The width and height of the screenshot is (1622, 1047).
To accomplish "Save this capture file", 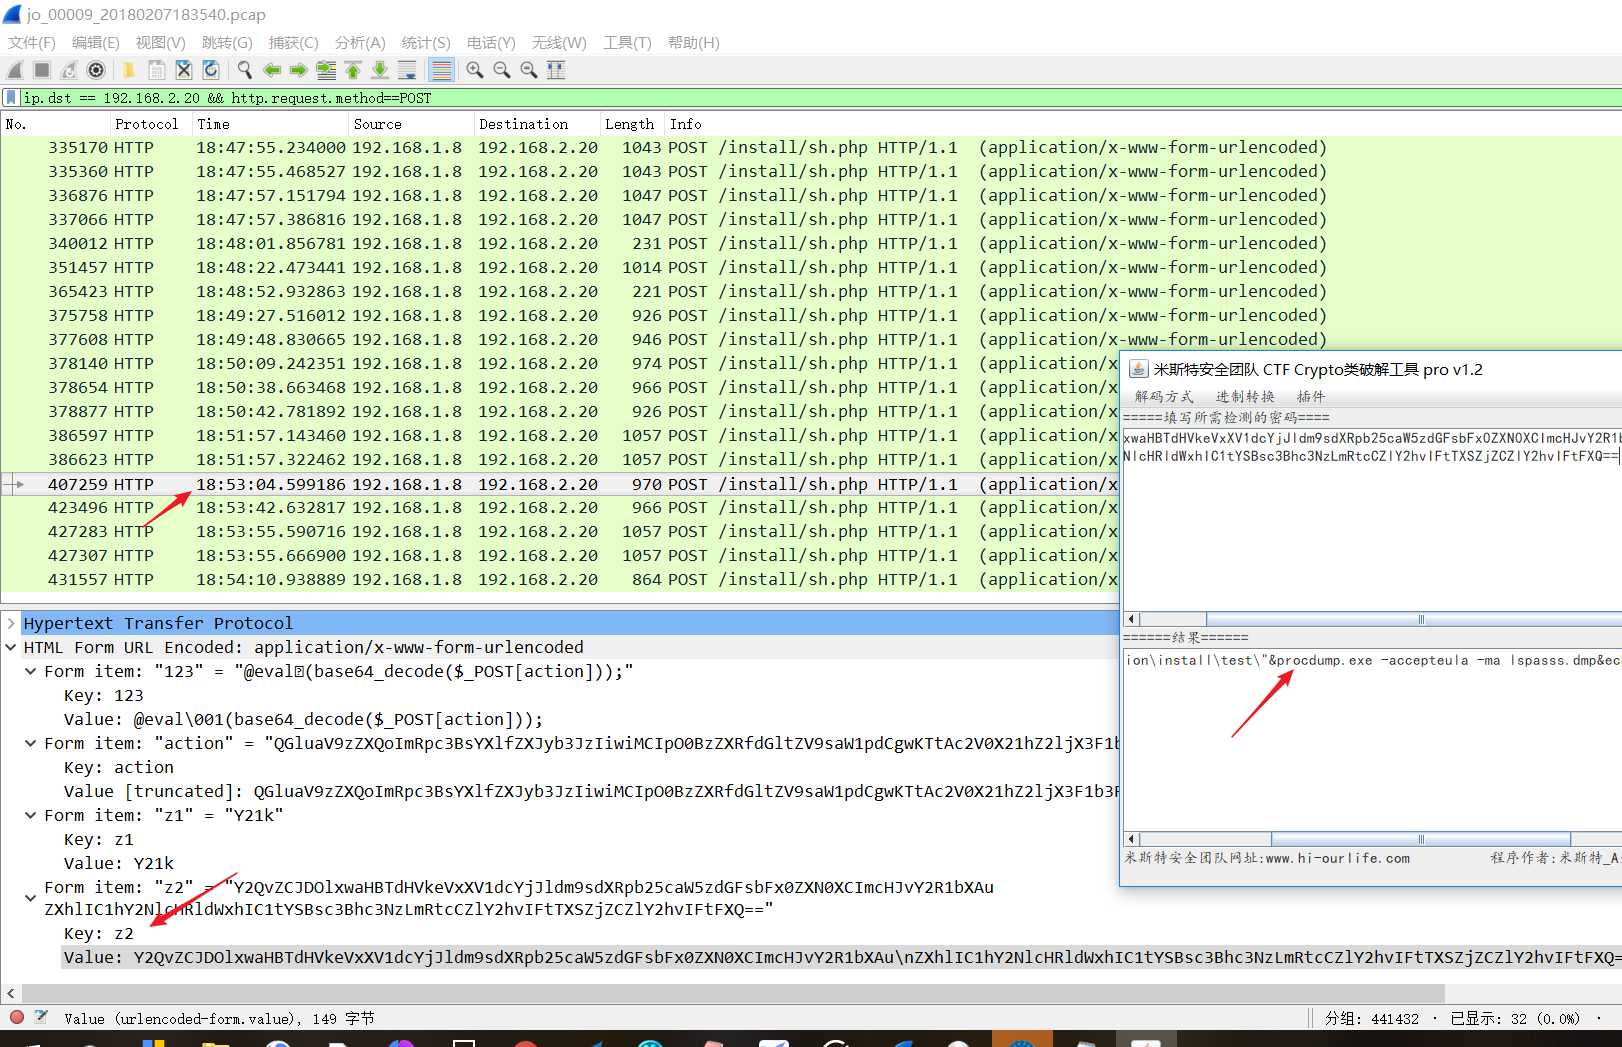I will tap(157, 70).
